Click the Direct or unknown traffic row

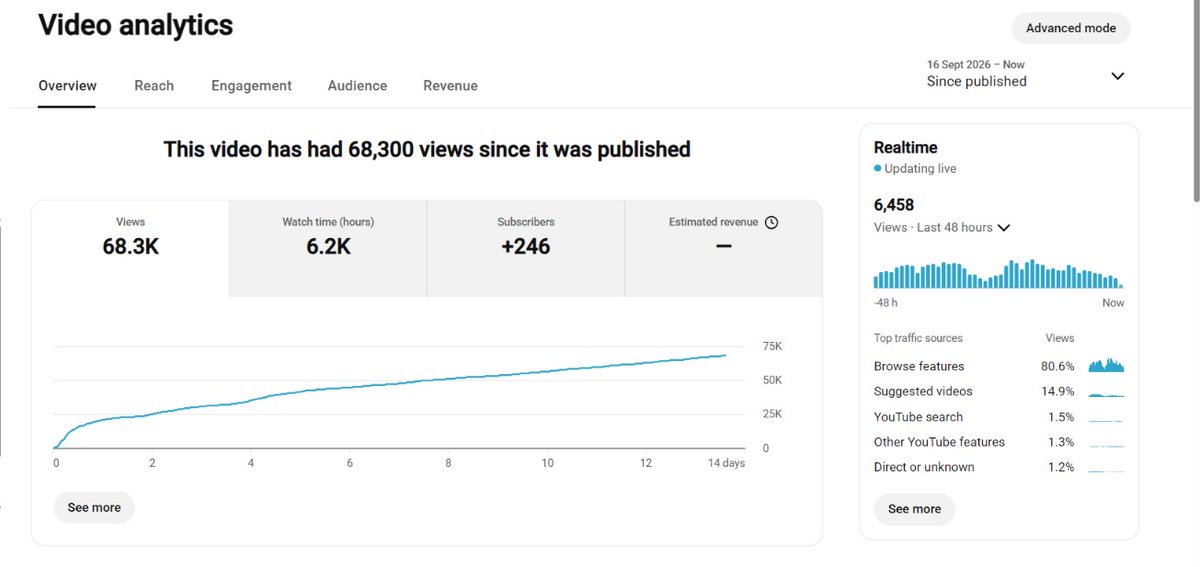point(999,467)
